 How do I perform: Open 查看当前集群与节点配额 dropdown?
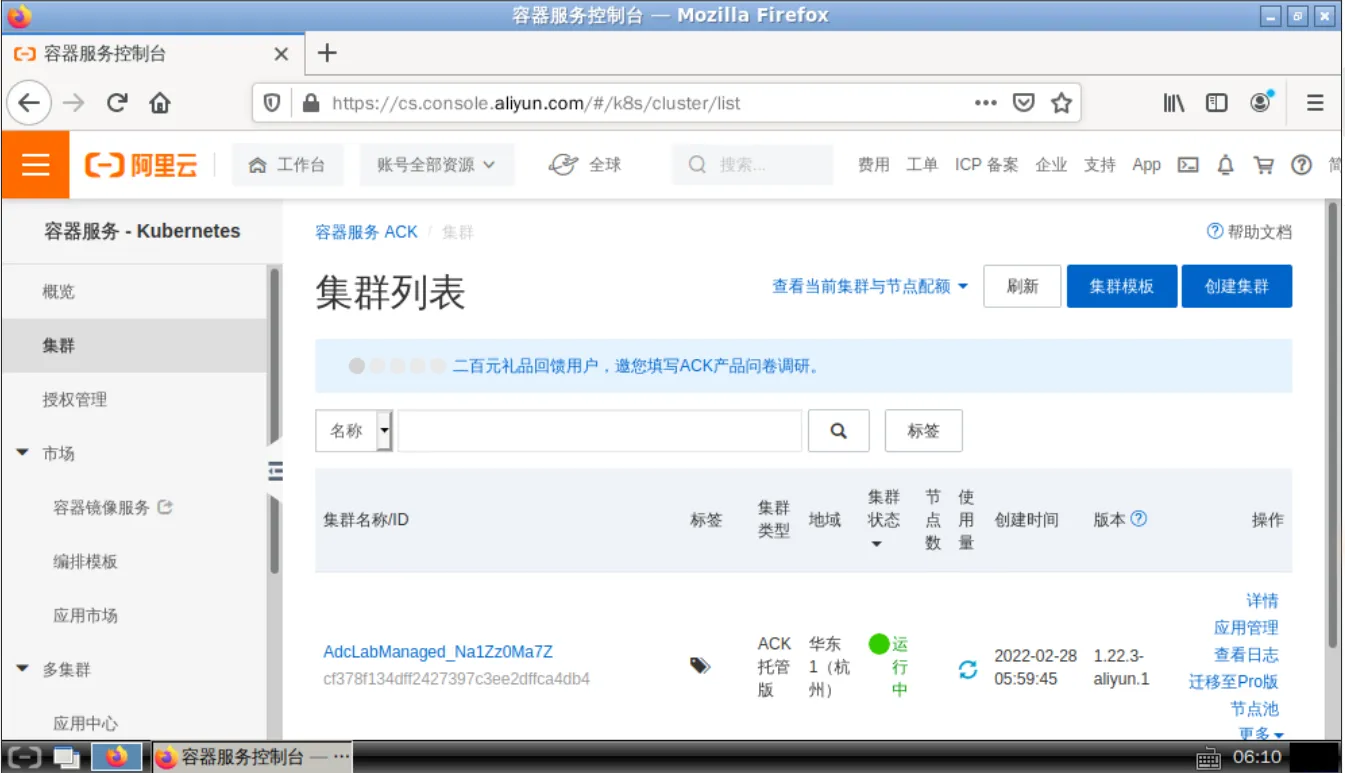click(x=870, y=286)
